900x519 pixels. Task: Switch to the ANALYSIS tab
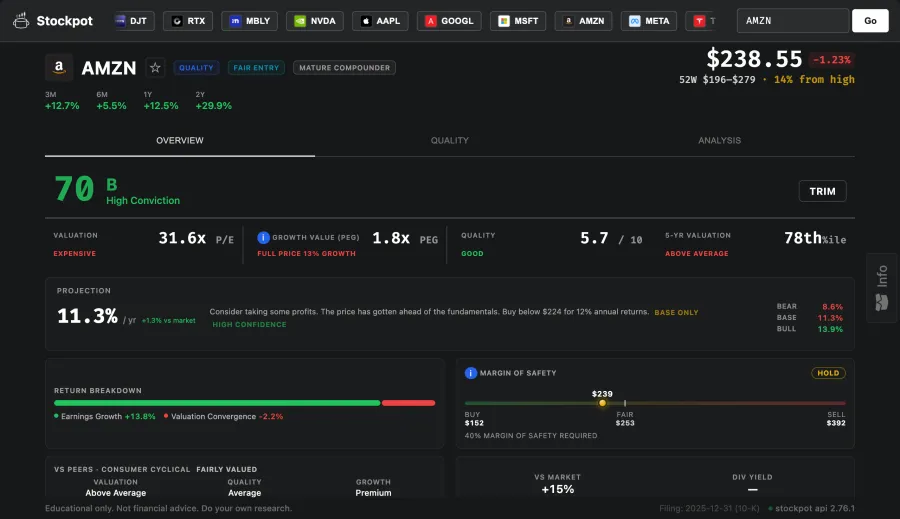[719, 141]
